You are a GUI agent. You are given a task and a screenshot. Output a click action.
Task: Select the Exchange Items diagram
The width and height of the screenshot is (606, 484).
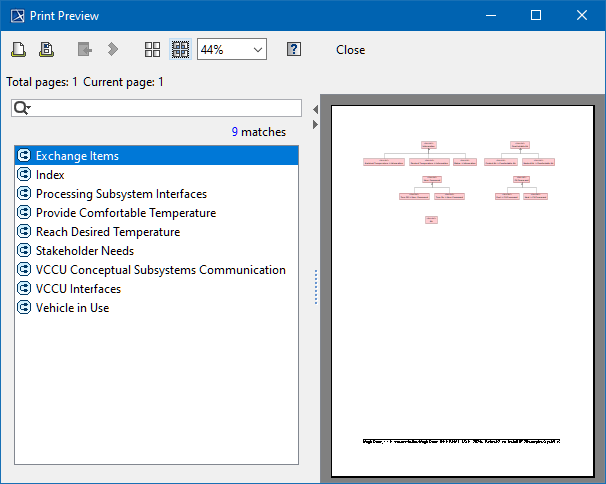click(x=77, y=156)
